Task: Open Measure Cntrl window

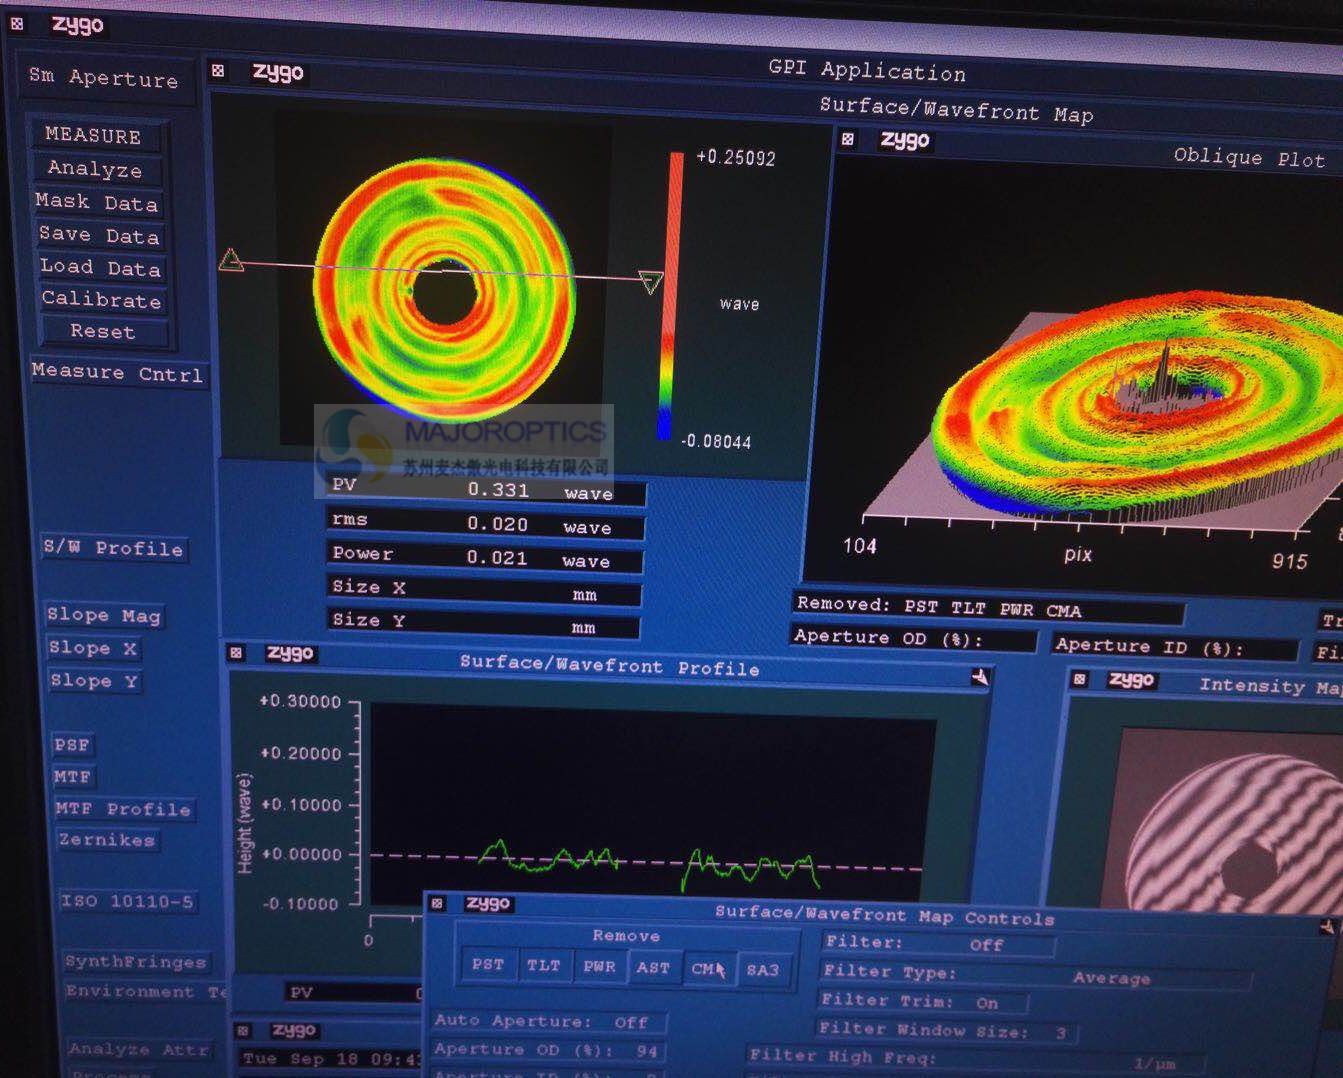Action: coord(117,372)
